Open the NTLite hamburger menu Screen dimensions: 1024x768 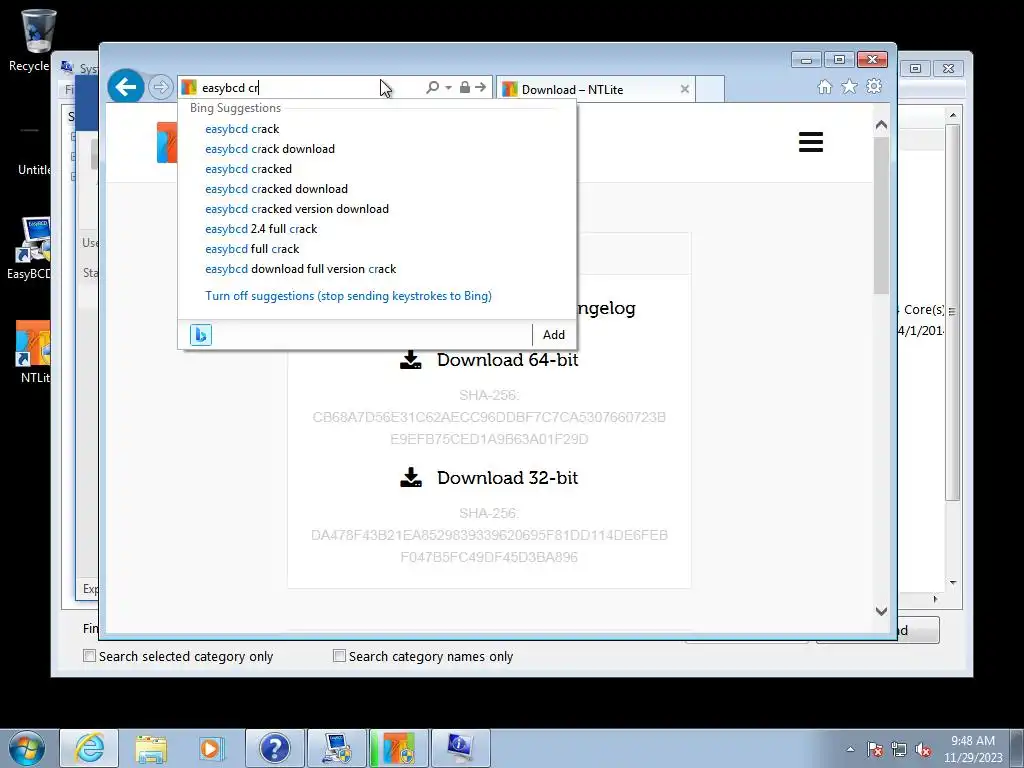pyautogui.click(x=810, y=142)
